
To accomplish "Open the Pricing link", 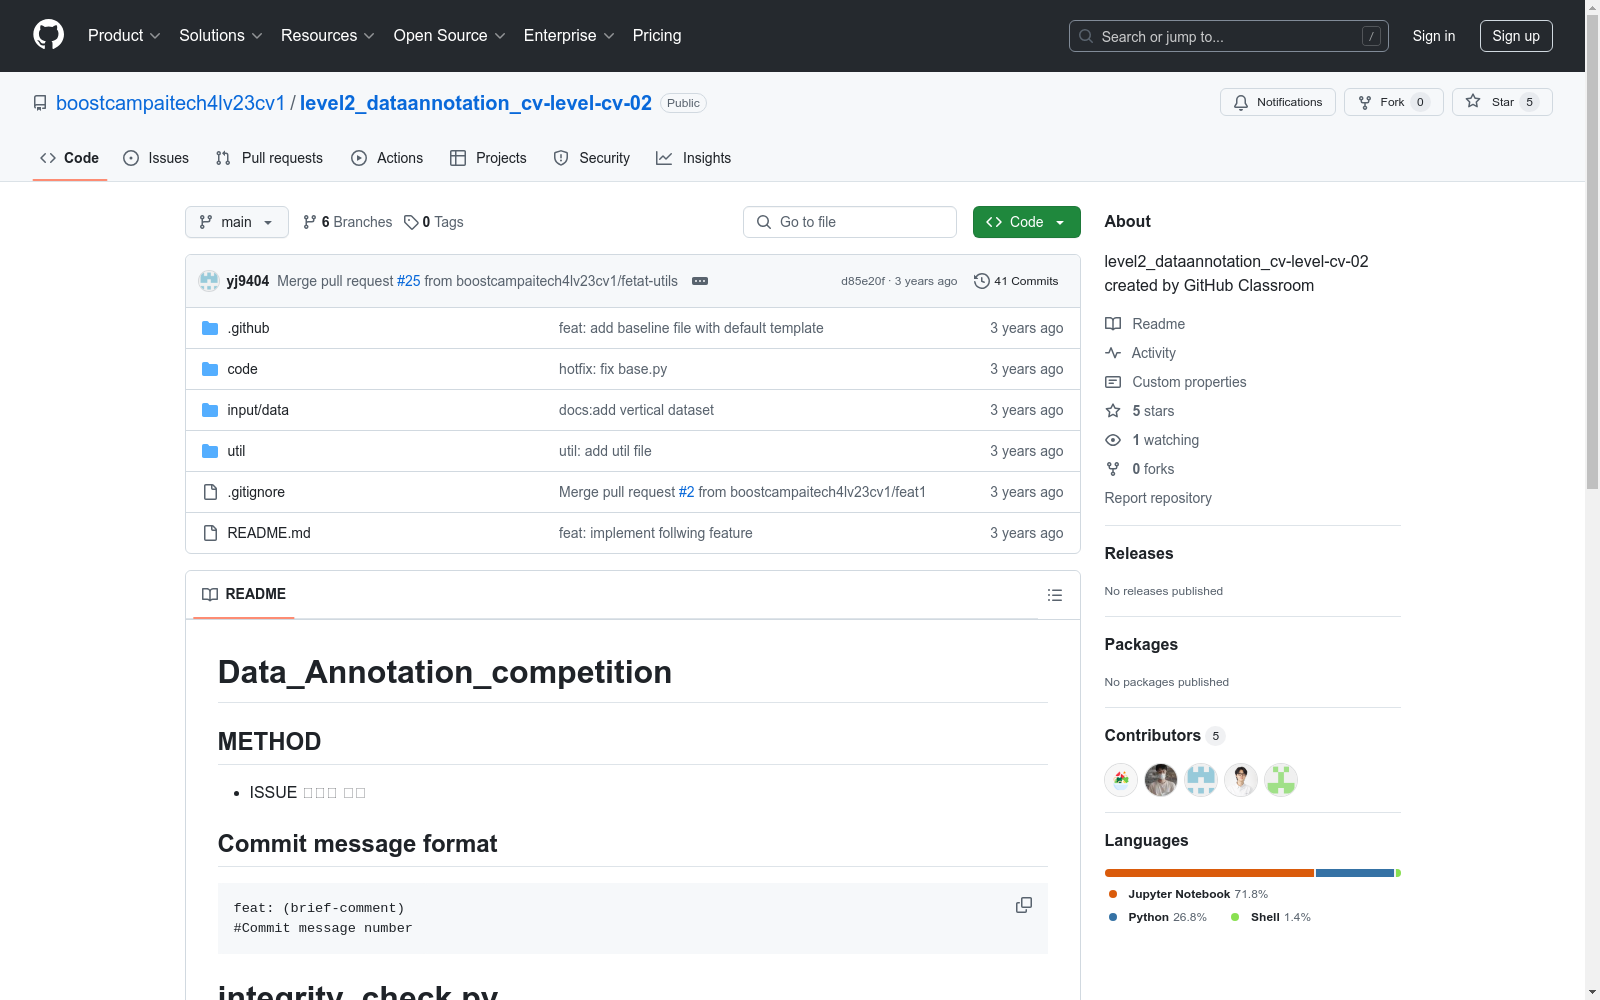I will [657, 36].
